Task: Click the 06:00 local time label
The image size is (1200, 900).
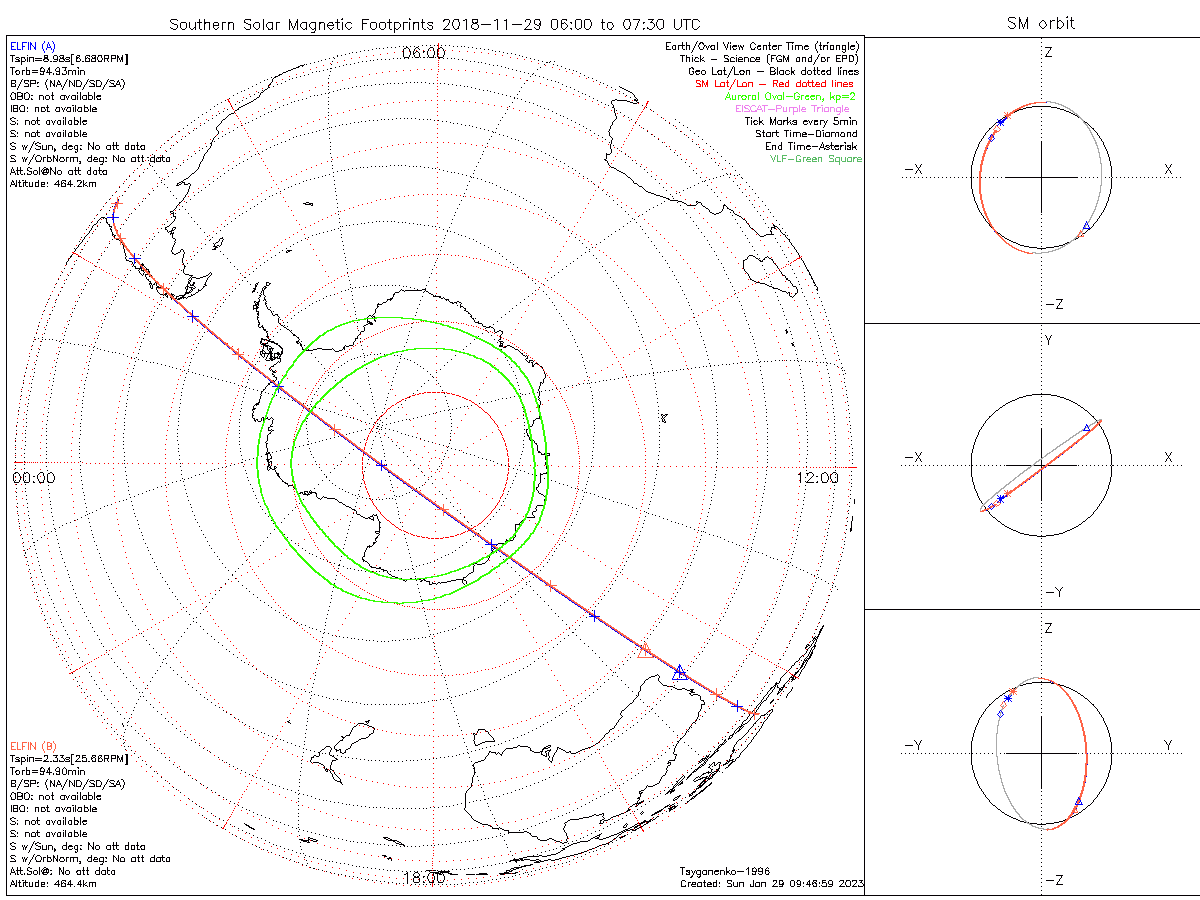Action: pos(423,53)
